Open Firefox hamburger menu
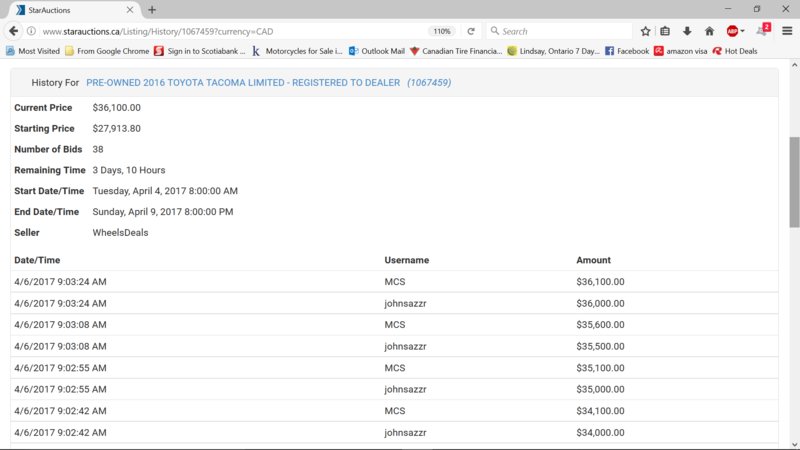 click(x=787, y=31)
